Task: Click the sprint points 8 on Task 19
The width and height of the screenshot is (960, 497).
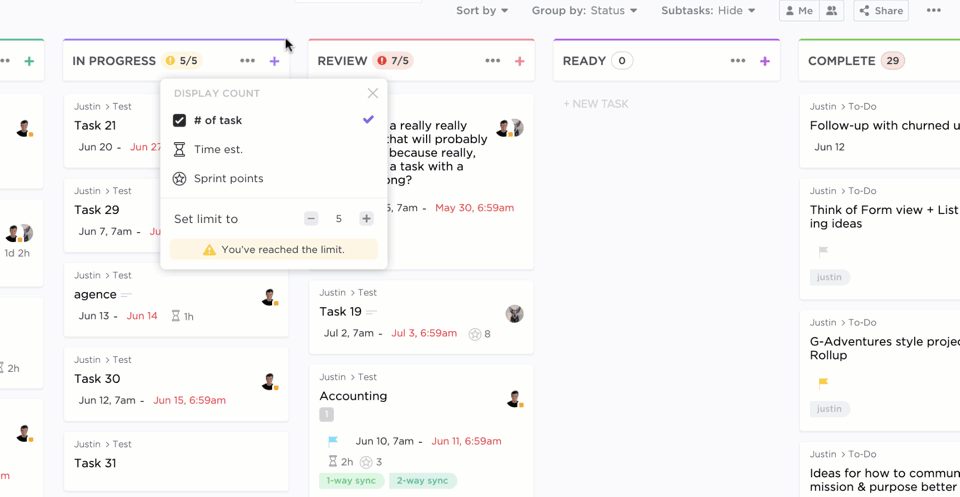Action: point(479,334)
